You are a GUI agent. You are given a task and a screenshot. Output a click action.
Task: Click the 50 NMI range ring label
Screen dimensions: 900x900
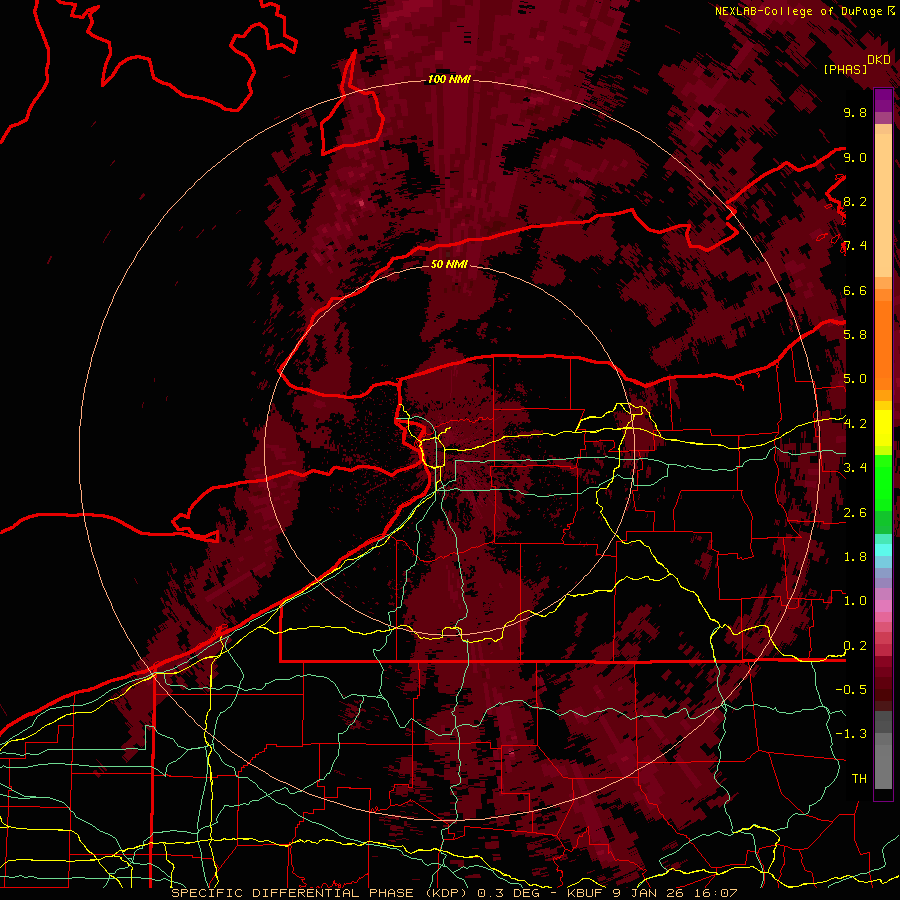pyautogui.click(x=449, y=264)
